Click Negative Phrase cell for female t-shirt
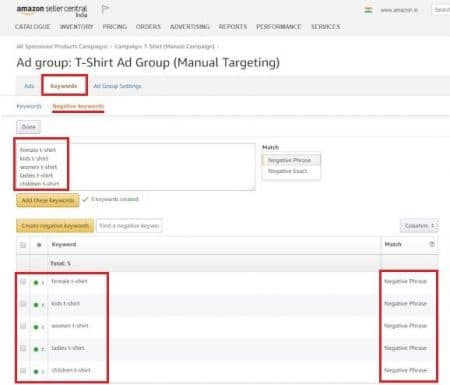 click(405, 281)
